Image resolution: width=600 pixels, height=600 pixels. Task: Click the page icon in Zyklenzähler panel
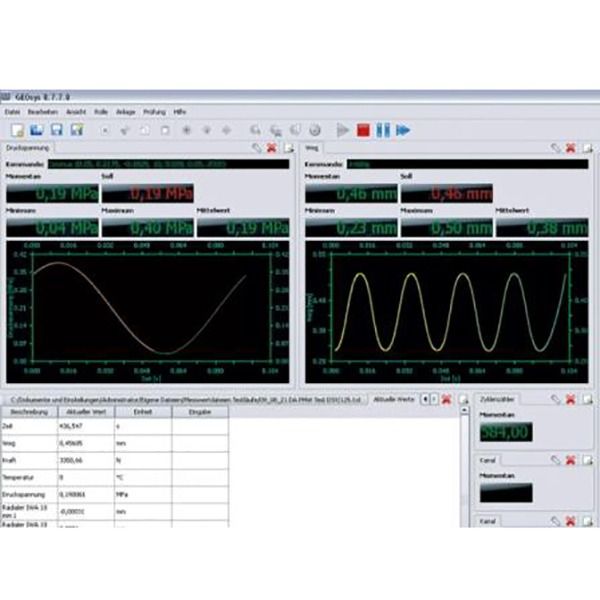pos(587,399)
